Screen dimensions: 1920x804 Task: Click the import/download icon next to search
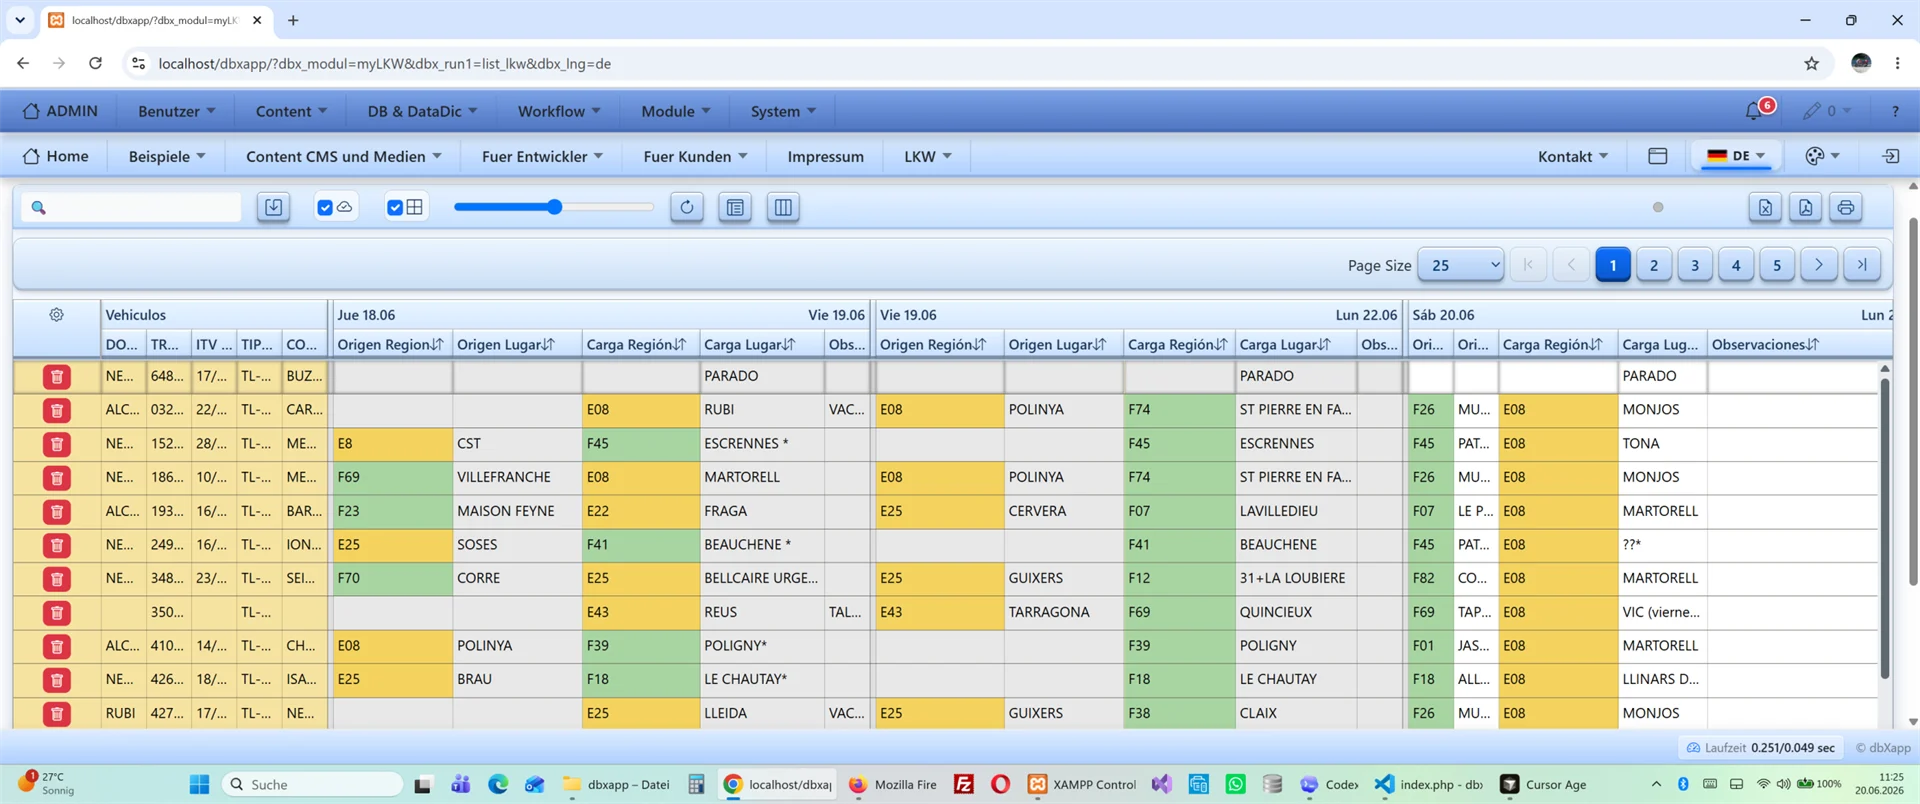coord(273,207)
